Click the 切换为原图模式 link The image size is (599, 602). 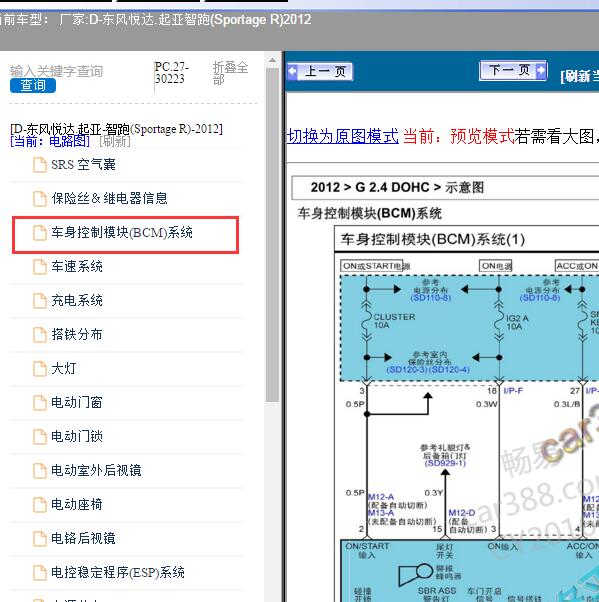point(343,136)
